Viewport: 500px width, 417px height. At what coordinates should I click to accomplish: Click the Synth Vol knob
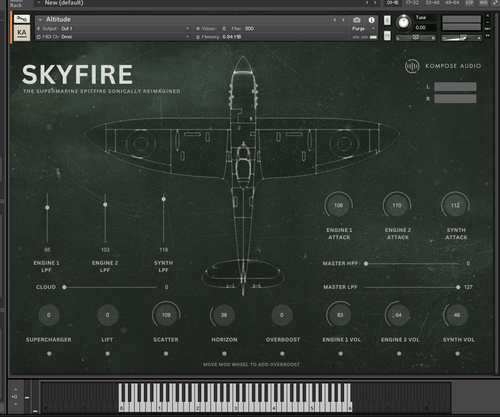[457, 315]
